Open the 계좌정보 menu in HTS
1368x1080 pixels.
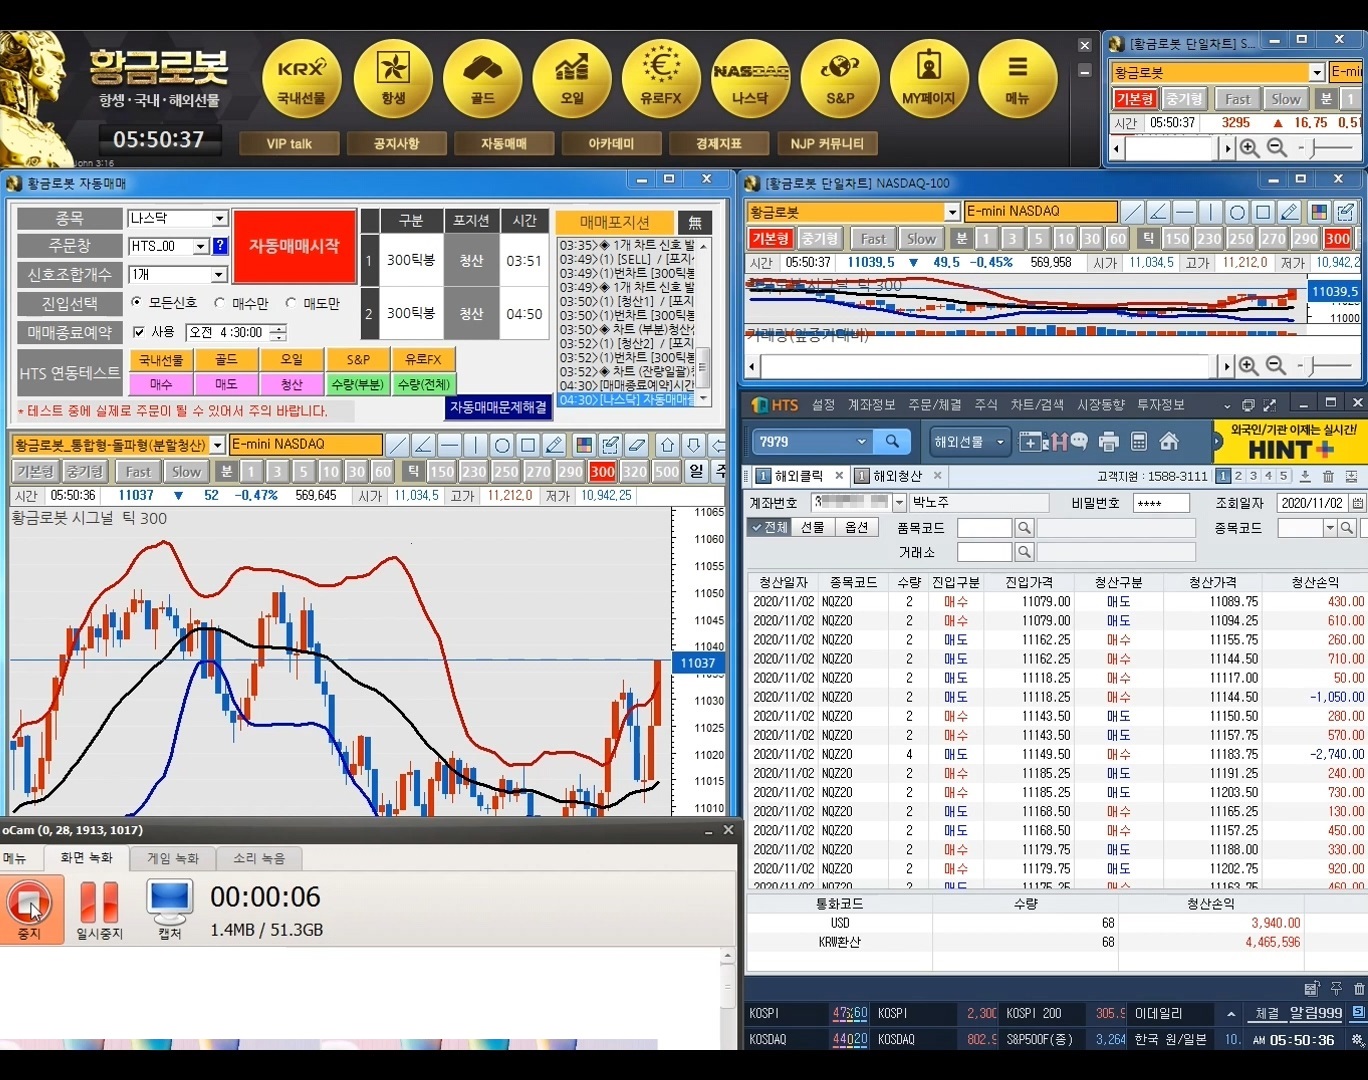(871, 405)
